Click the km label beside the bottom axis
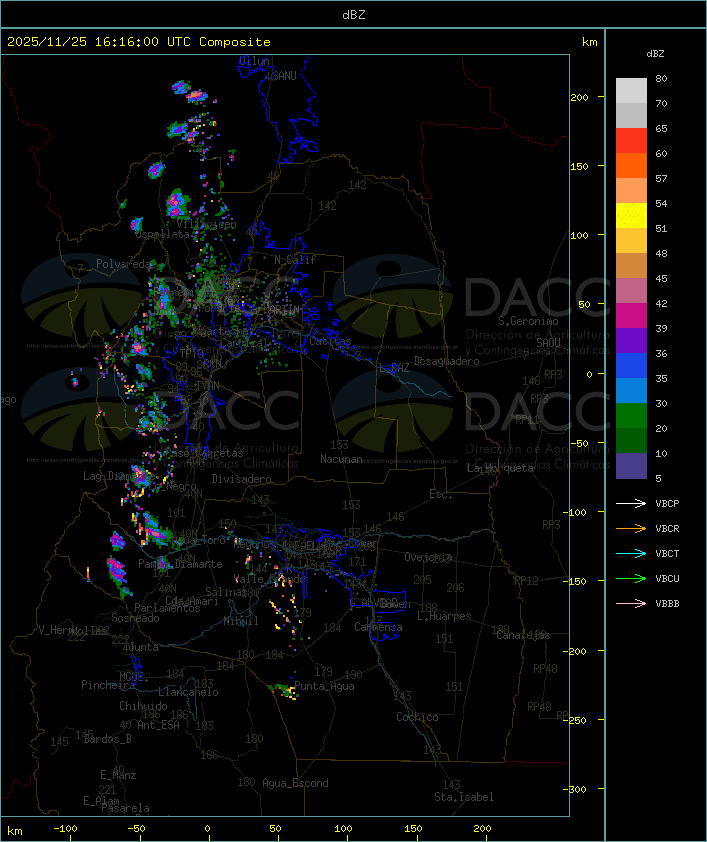Screen dimensions: 707x842 (14, 831)
